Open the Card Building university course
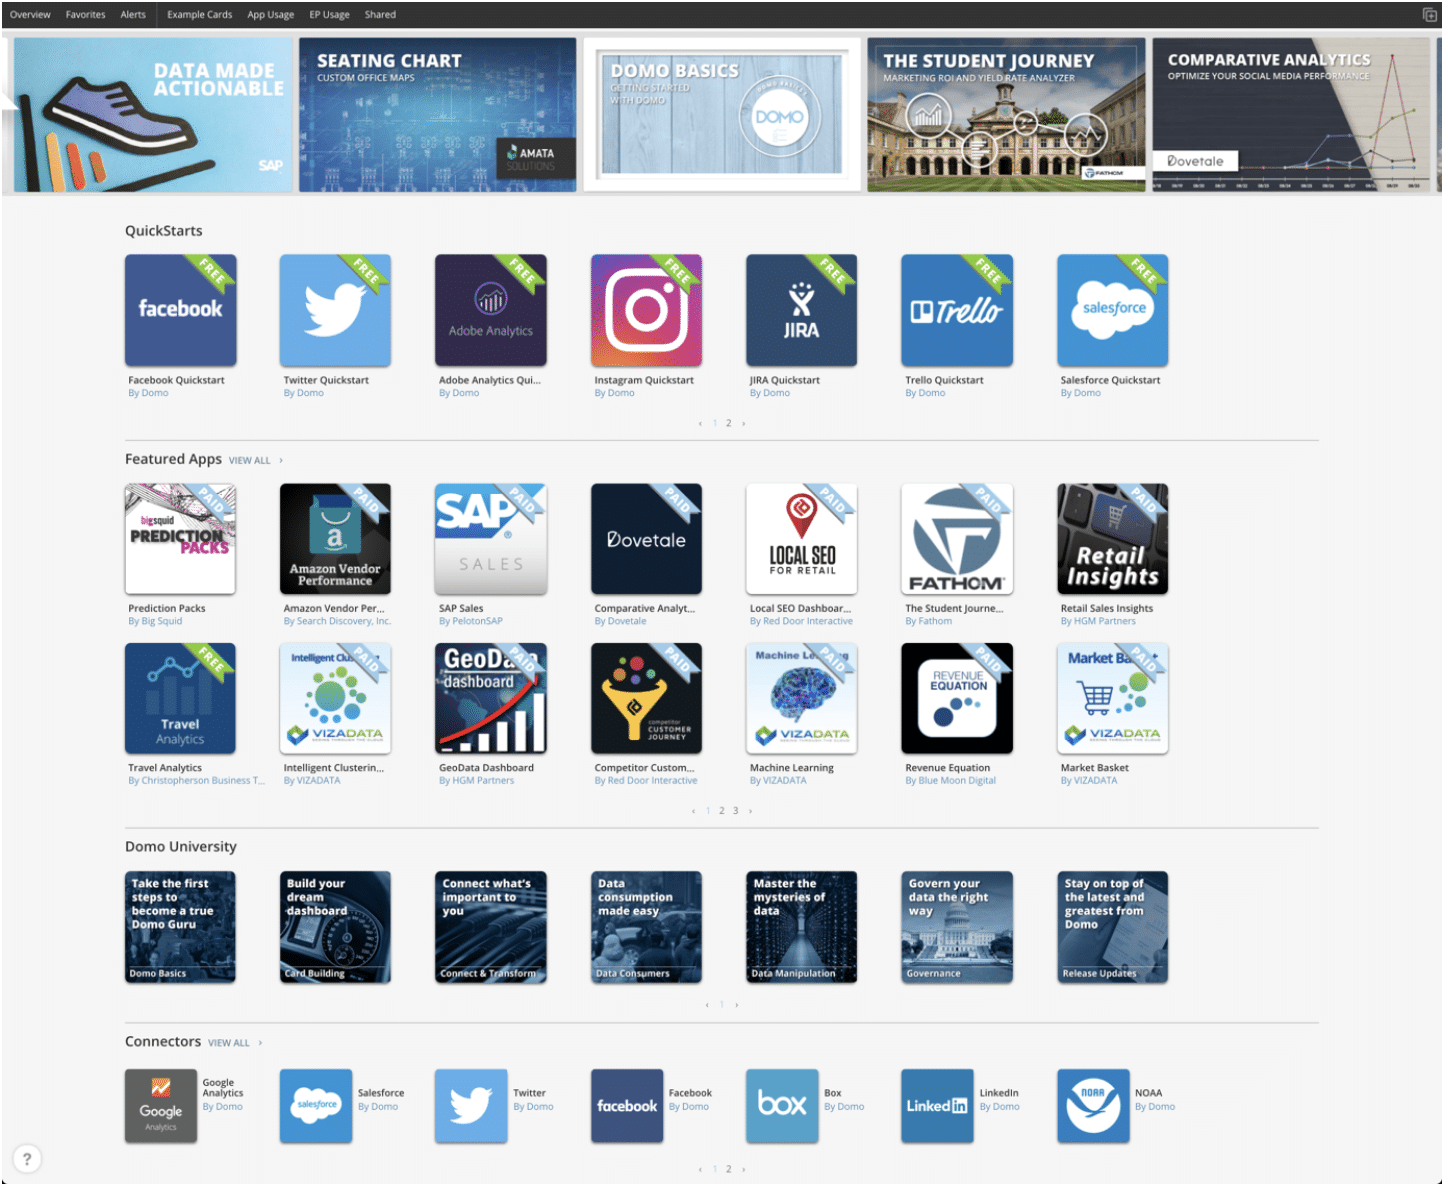This screenshot has width=1448, height=1186. coord(335,927)
